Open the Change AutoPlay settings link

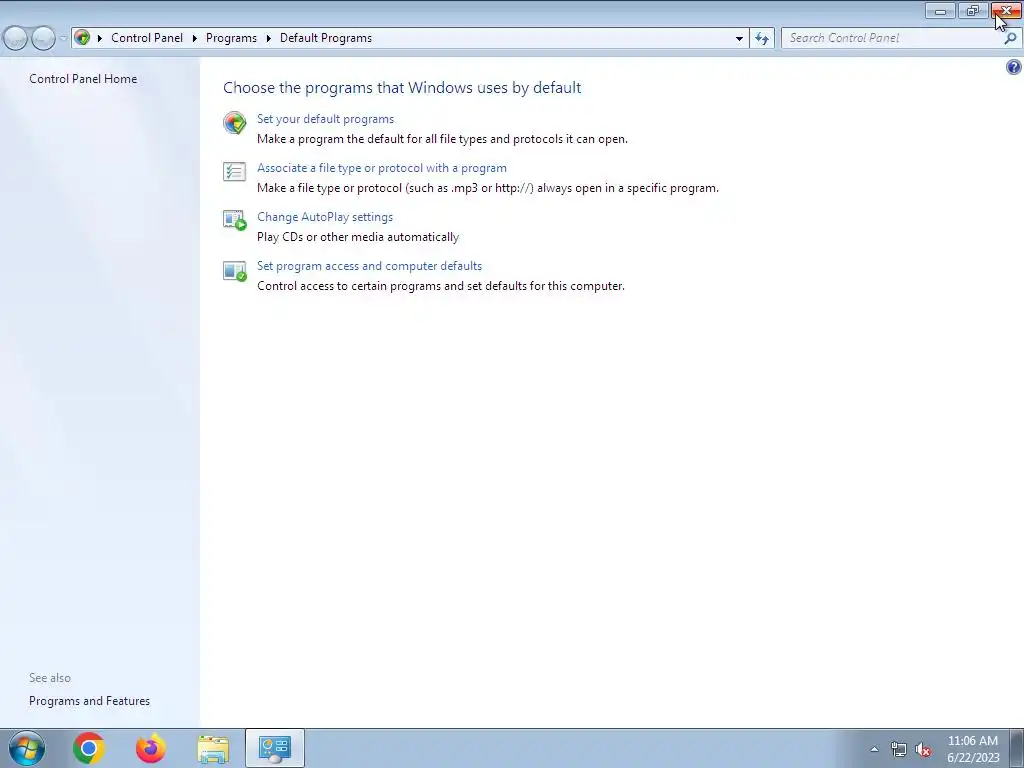(x=325, y=217)
